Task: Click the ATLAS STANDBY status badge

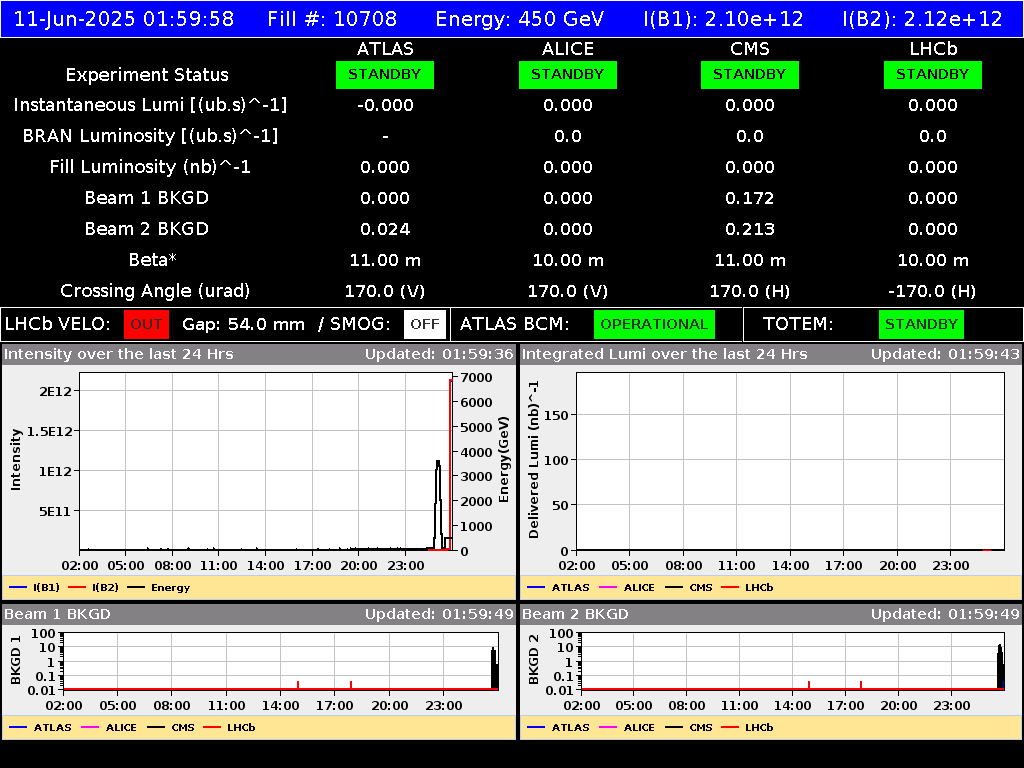Action: coord(385,74)
